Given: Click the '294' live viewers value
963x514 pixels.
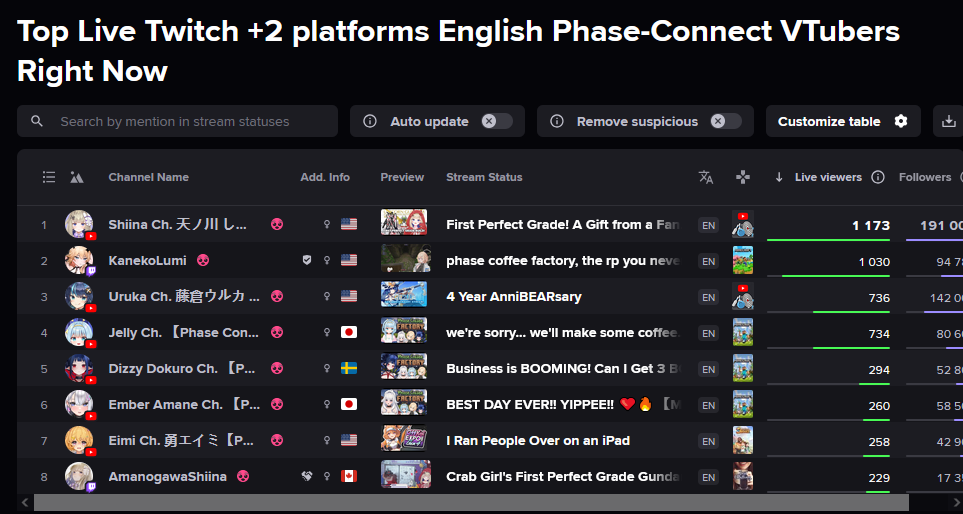Looking at the screenshot, I should (879, 370).
